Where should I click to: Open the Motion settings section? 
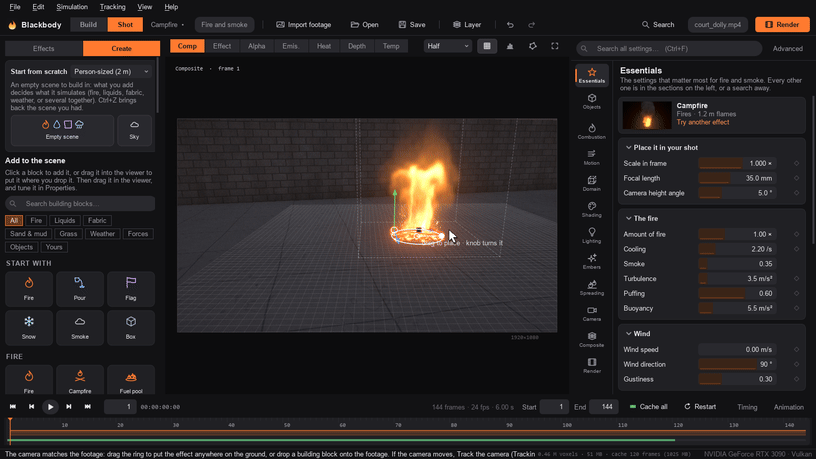592,158
